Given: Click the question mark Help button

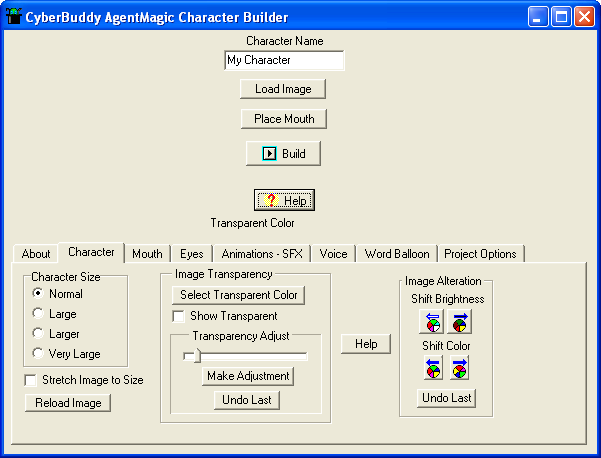Looking at the screenshot, I should tap(284, 200).
